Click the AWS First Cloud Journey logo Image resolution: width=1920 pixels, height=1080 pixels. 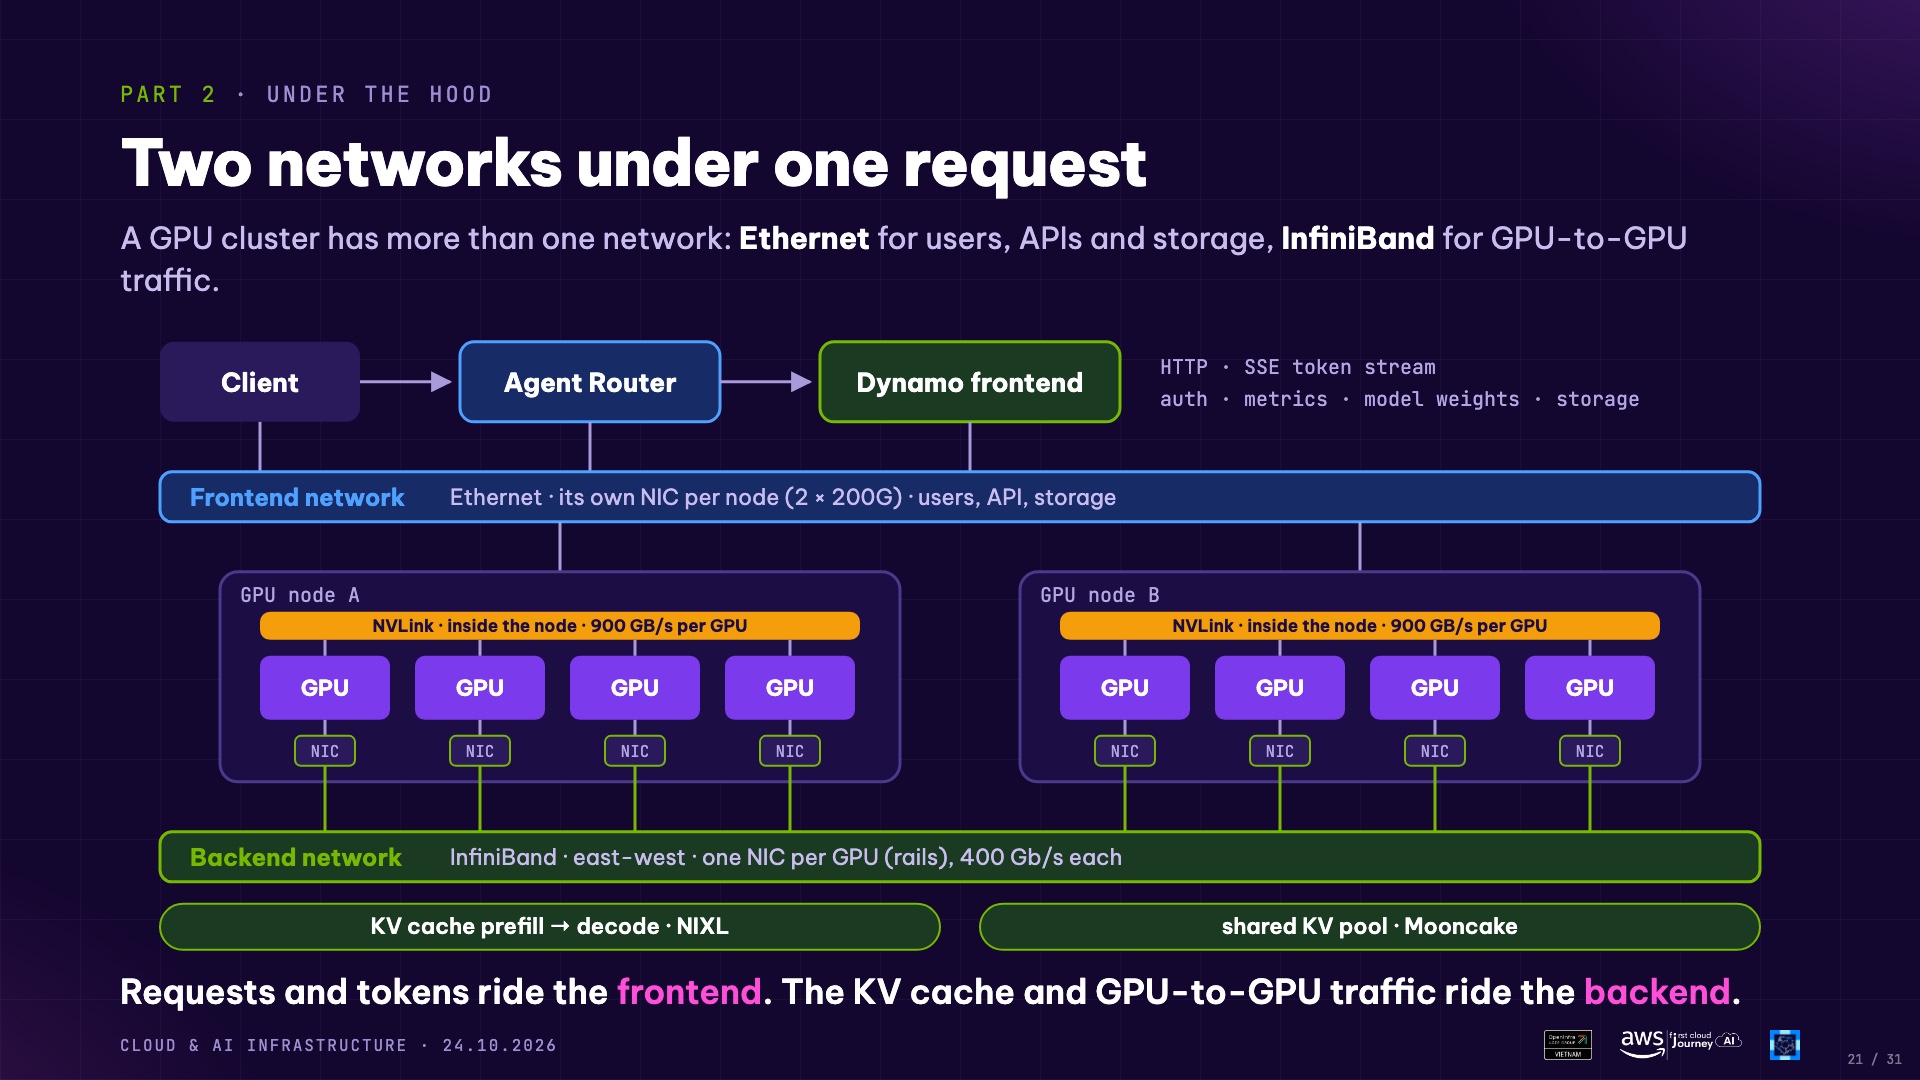(1681, 1043)
